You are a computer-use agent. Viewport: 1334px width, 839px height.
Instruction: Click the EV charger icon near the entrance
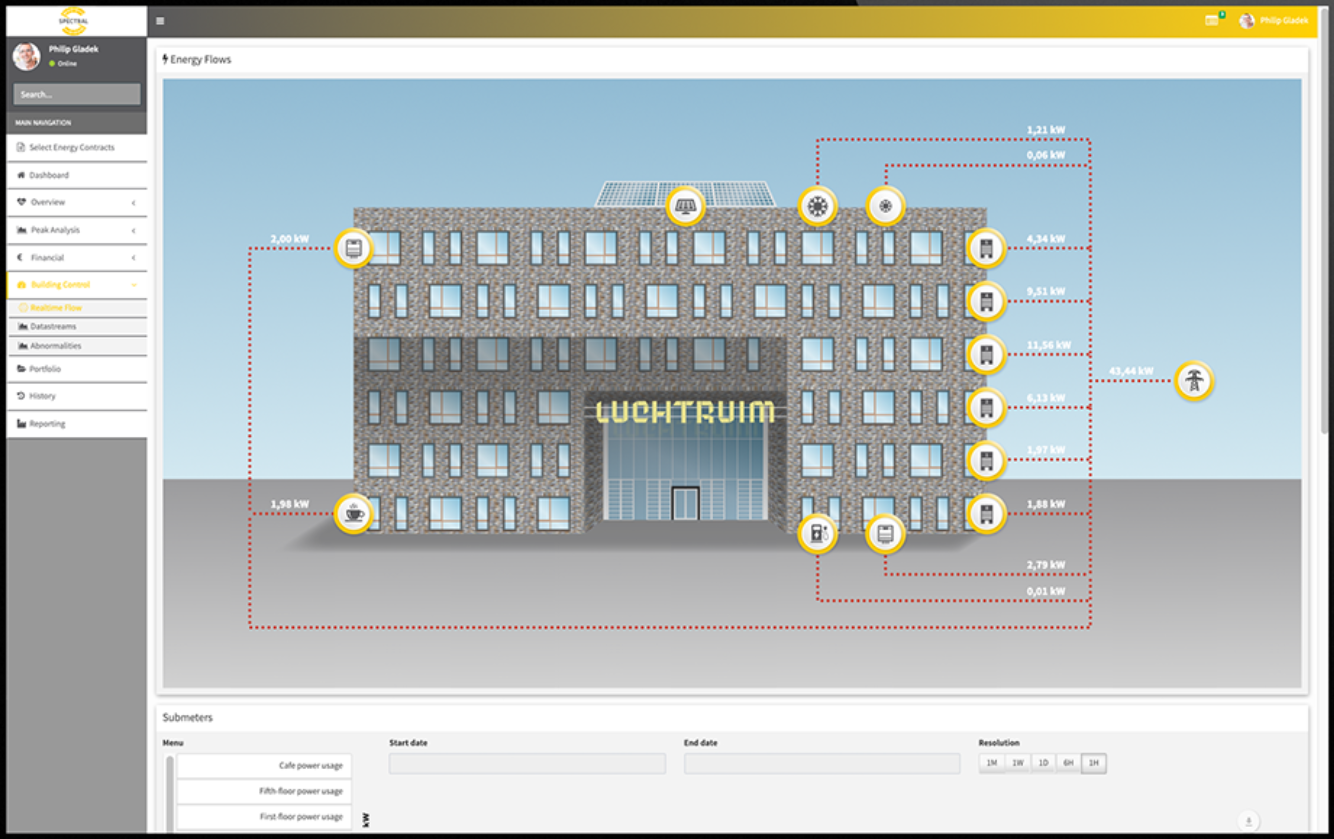click(818, 535)
